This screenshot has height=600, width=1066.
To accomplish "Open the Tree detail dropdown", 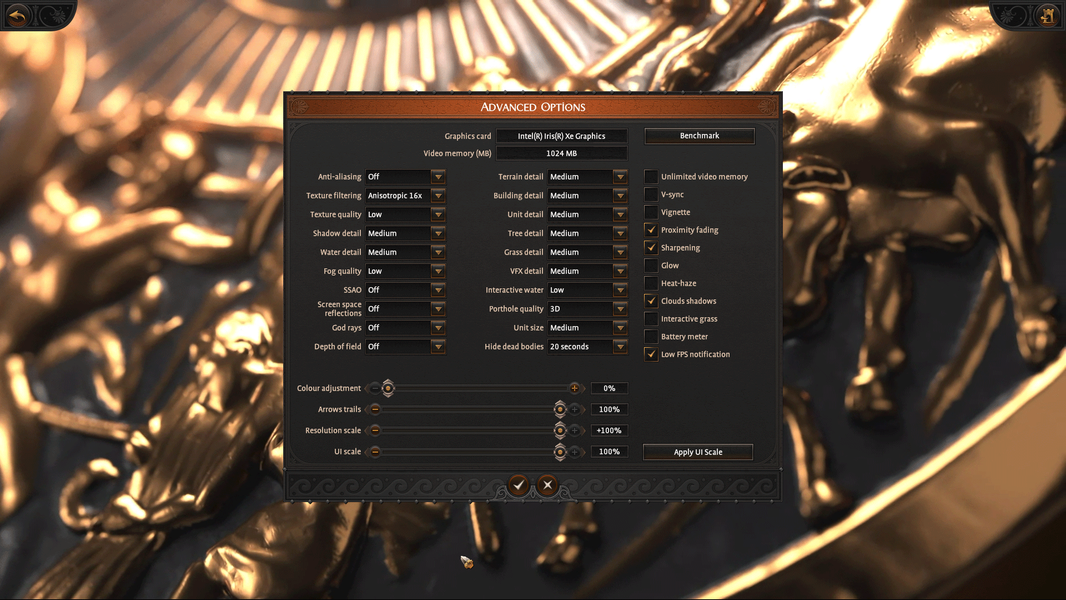I will (x=587, y=233).
